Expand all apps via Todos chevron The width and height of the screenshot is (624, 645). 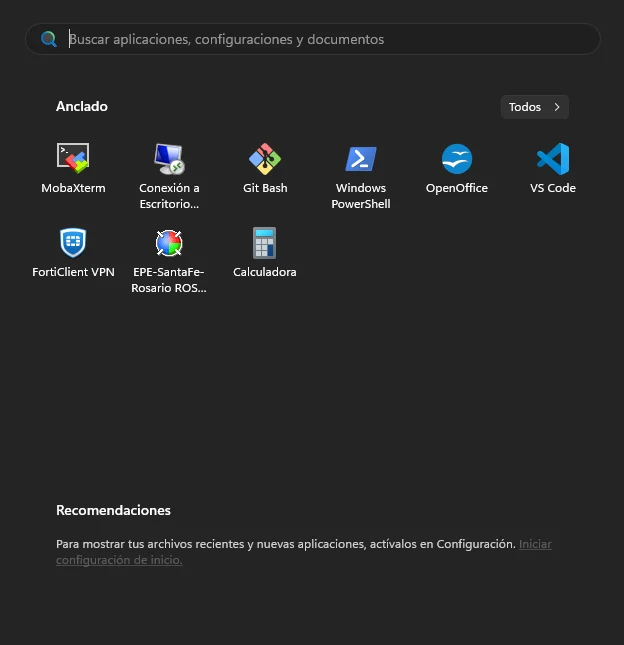click(557, 107)
